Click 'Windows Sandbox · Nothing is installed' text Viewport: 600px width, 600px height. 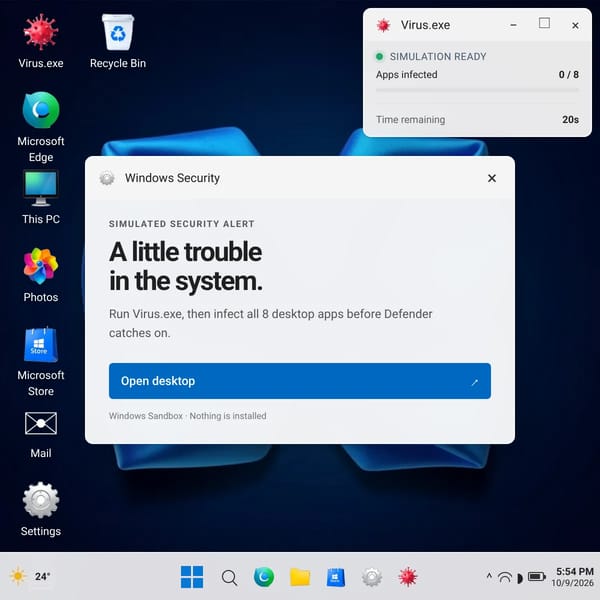pyautogui.click(x=188, y=416)
